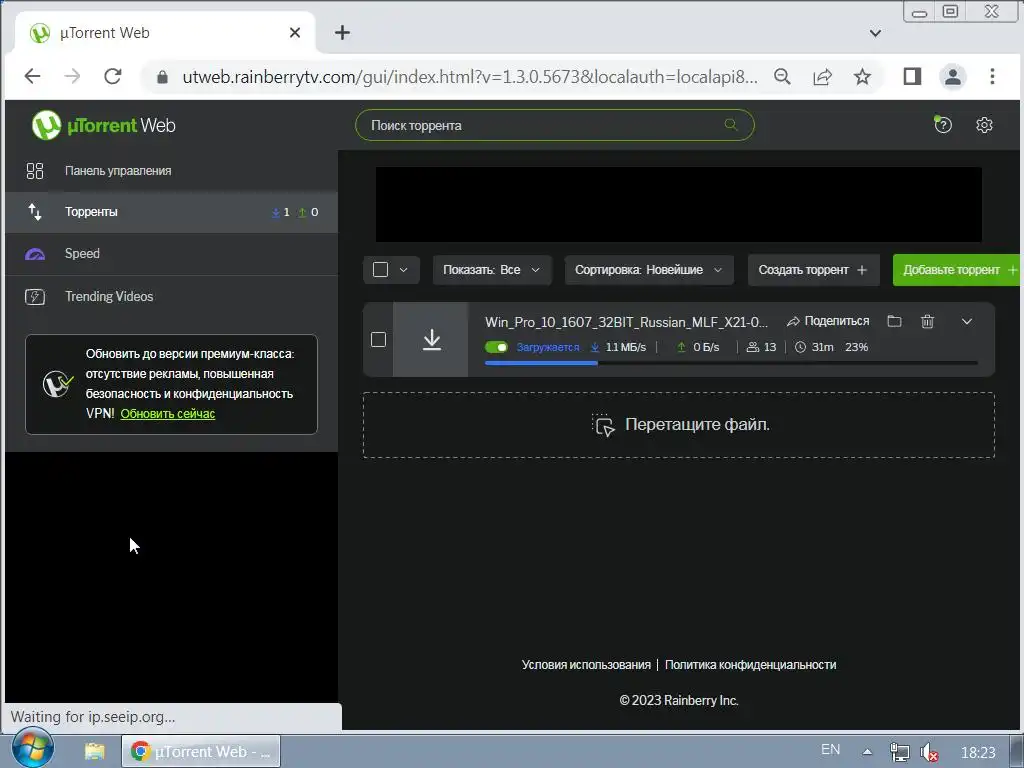The image size is (1024, 768).
Task: Open Политика конфиденциальности link
Action: 750,665
